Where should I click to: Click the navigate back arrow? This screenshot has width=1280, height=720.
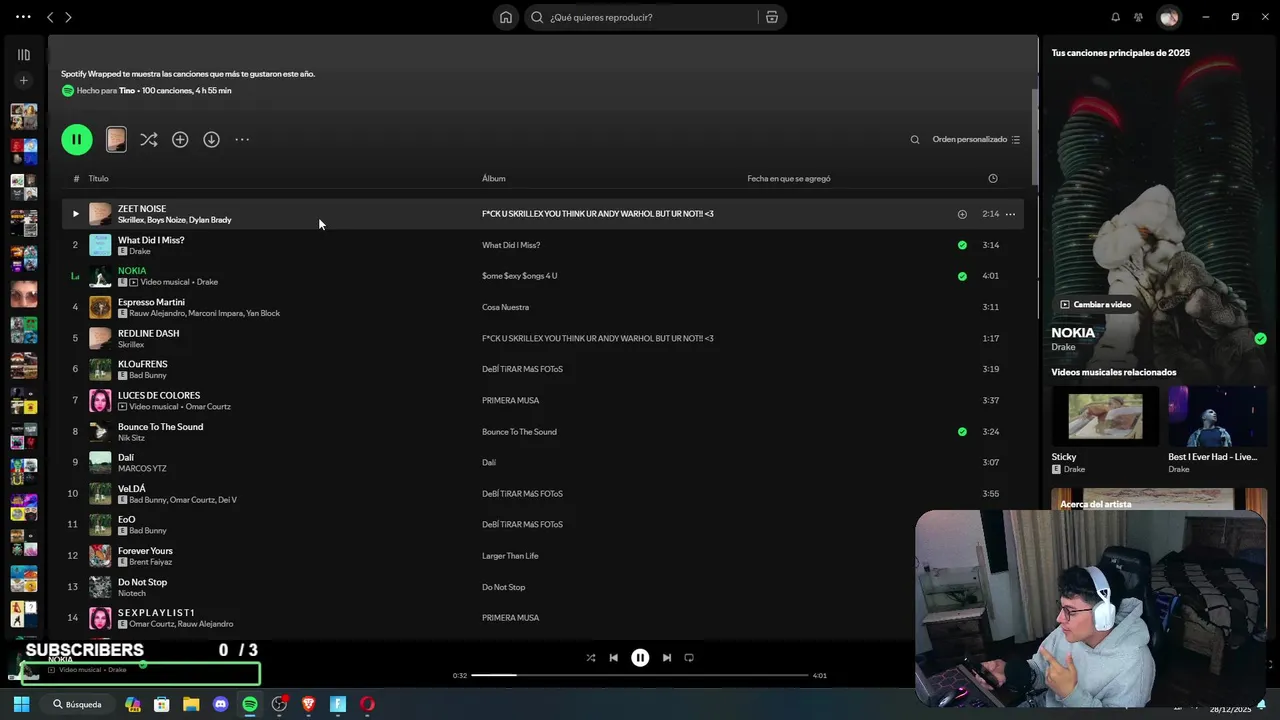(50, 17)
